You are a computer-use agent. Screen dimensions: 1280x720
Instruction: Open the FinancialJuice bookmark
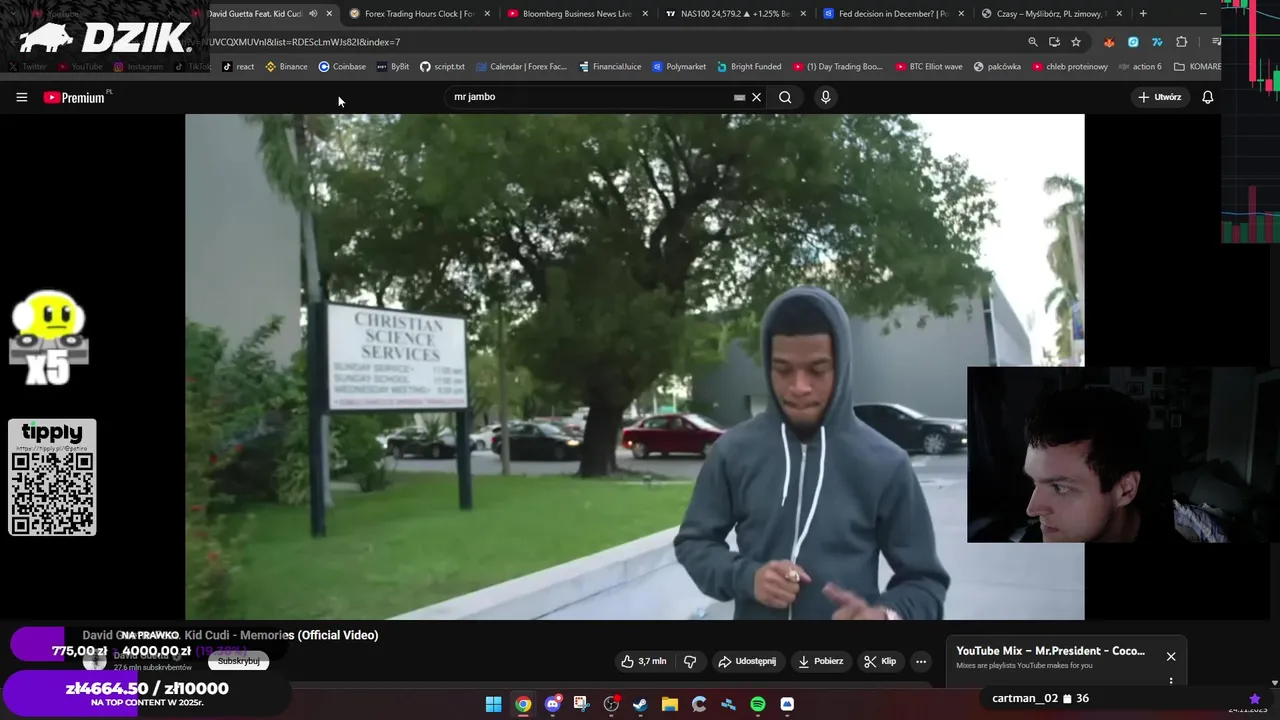pyautogui.click(x=610, y=67)
